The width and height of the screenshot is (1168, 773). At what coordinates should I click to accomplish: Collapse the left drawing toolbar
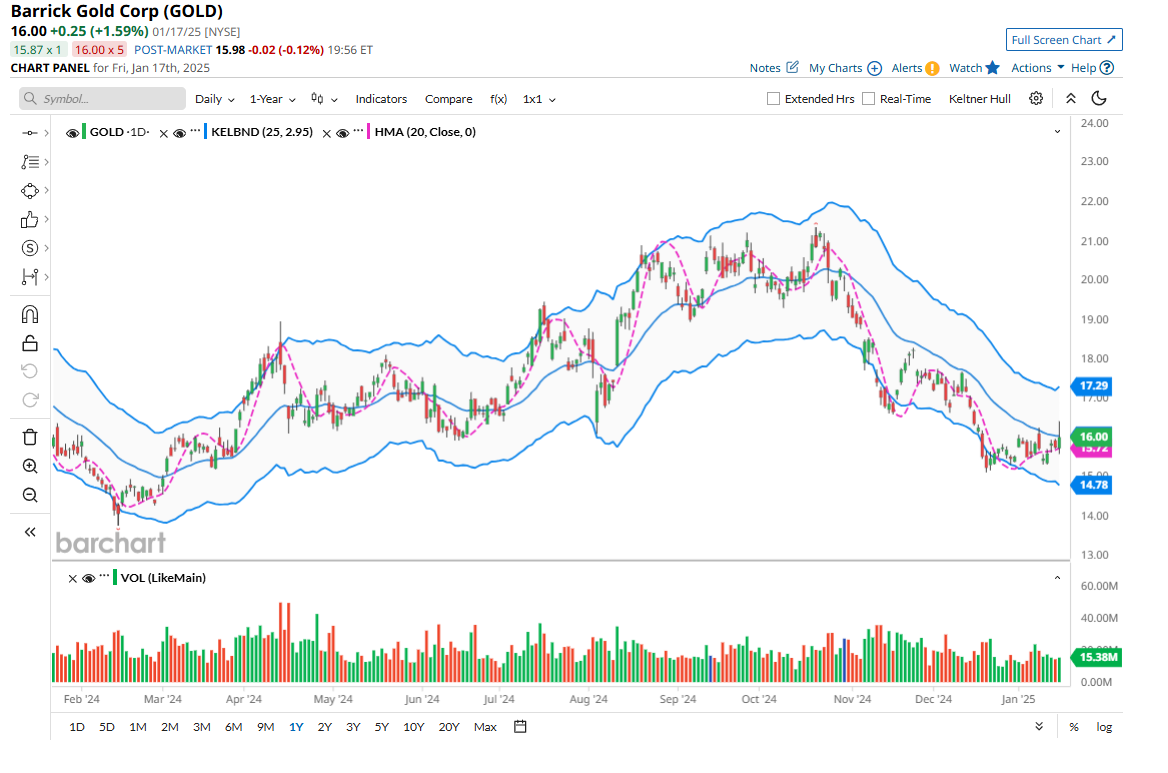29,532
